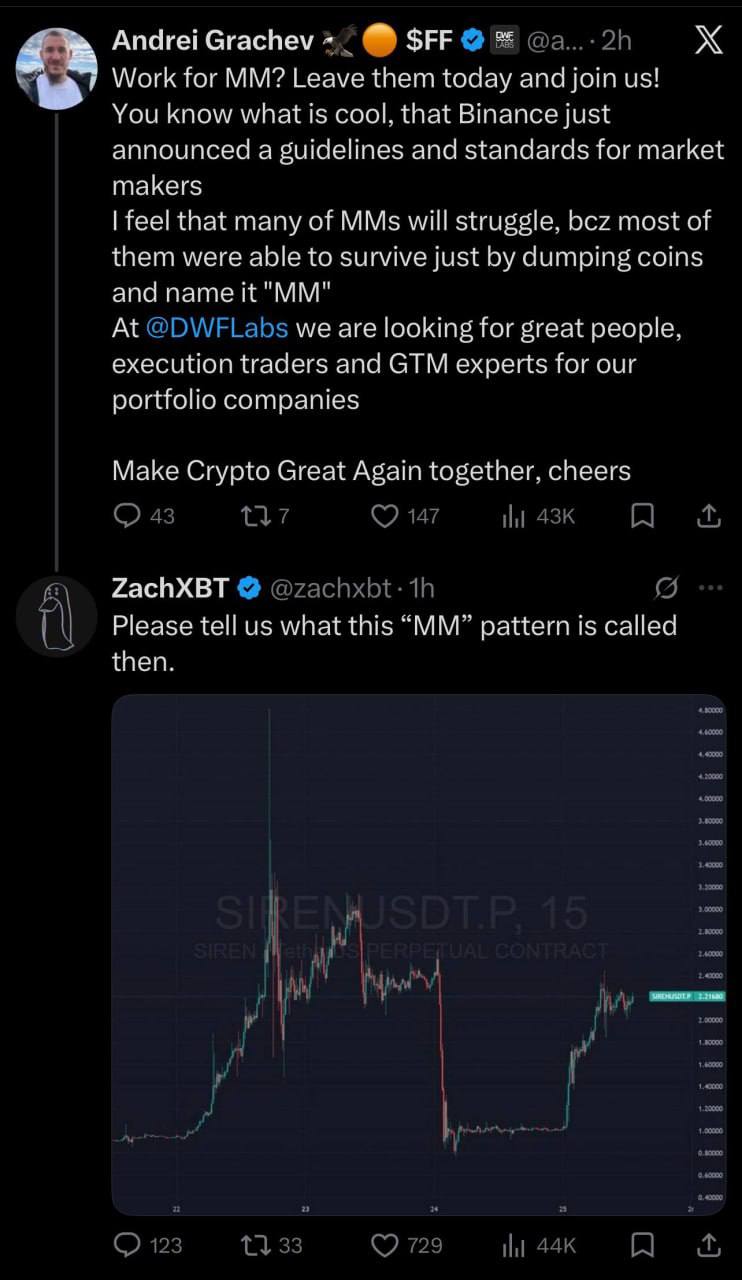742x1280 pixels.
Task: Reply to Andrei Grachev's post
Action: click(x=127, y=516)
